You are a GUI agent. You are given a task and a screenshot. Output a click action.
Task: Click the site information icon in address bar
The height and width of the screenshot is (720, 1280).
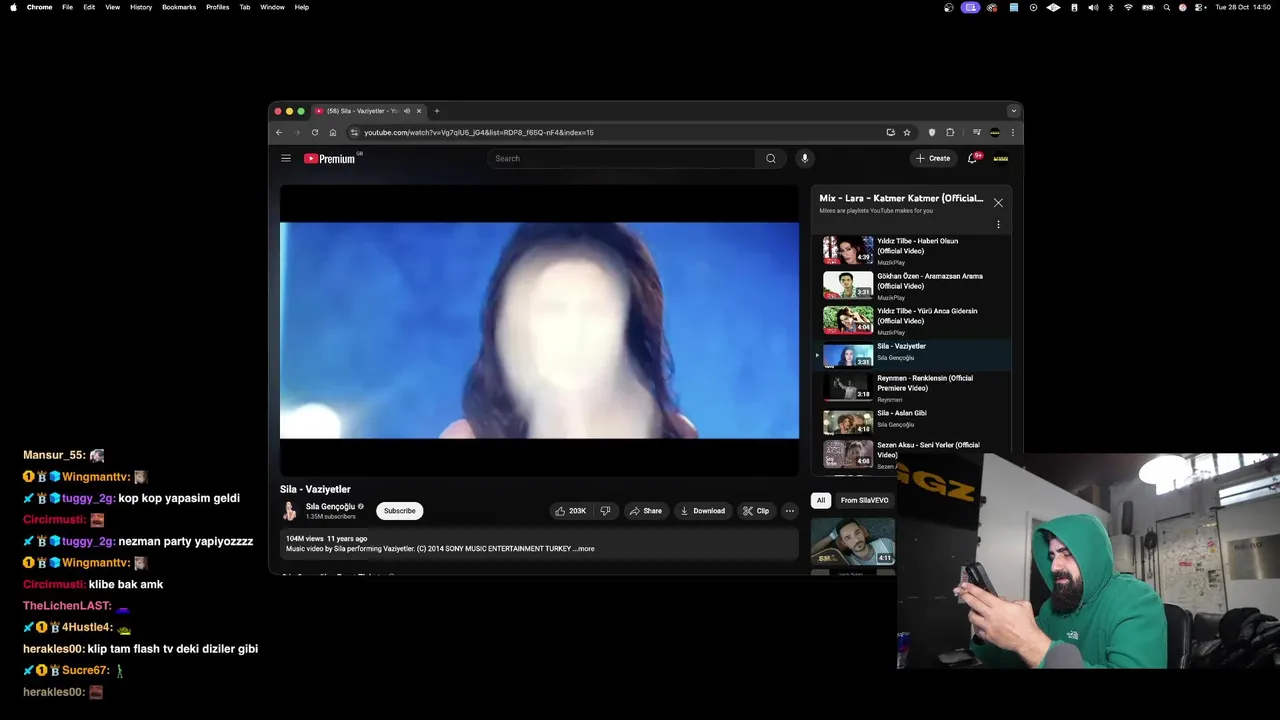tap(354, 132)
